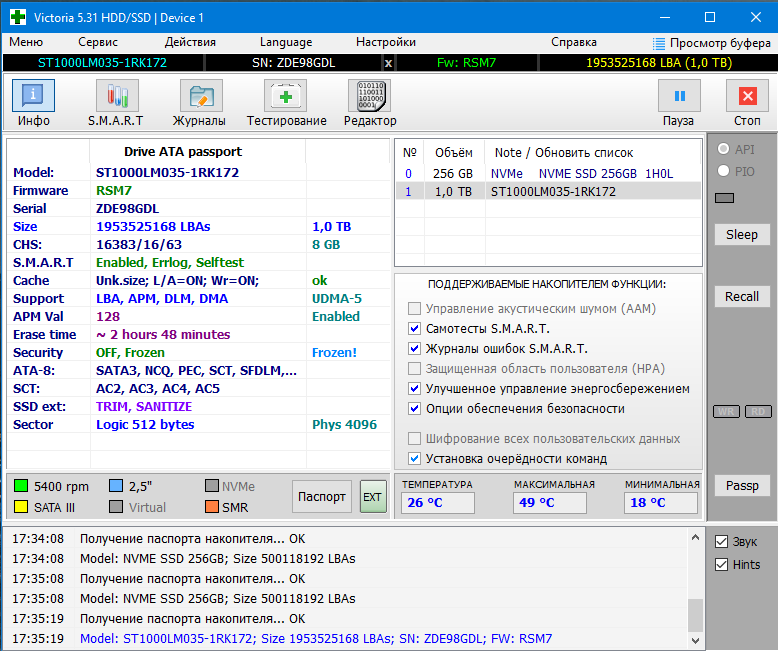Click the red Стоп icon
The image size is (778, 651).
747,95
